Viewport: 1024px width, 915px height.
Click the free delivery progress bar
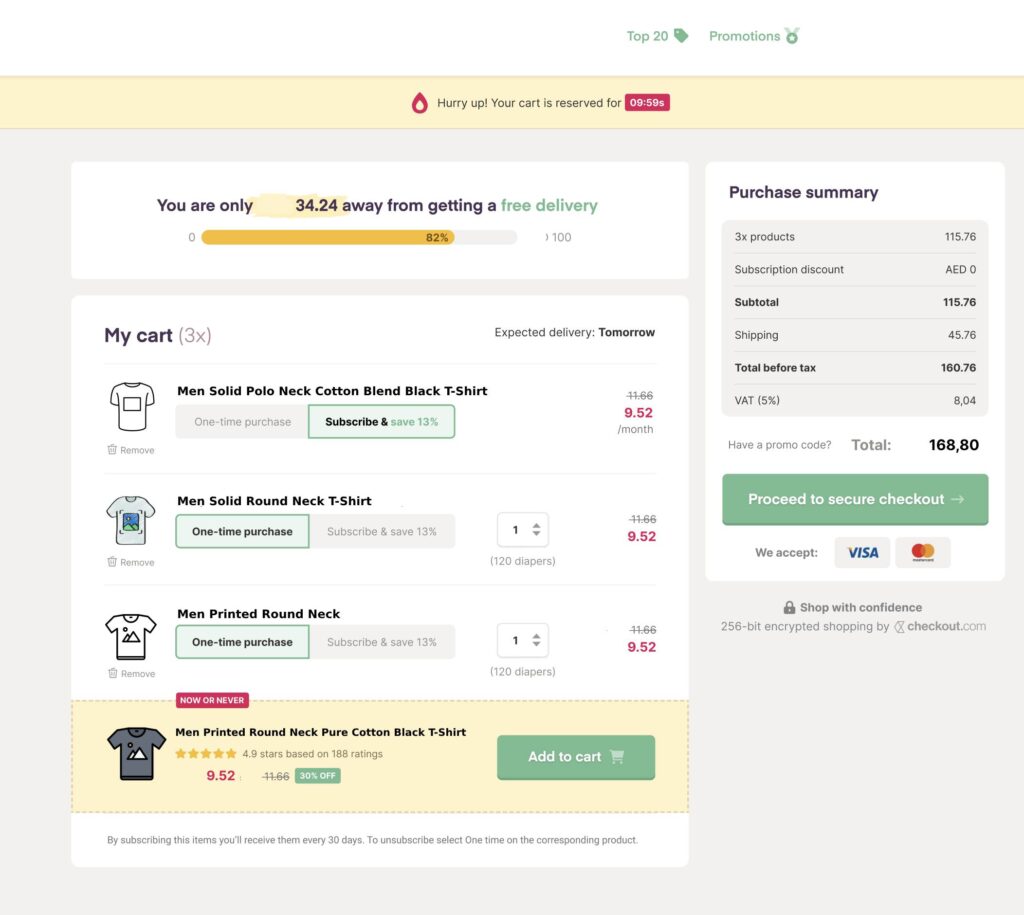tap(359, 238)
